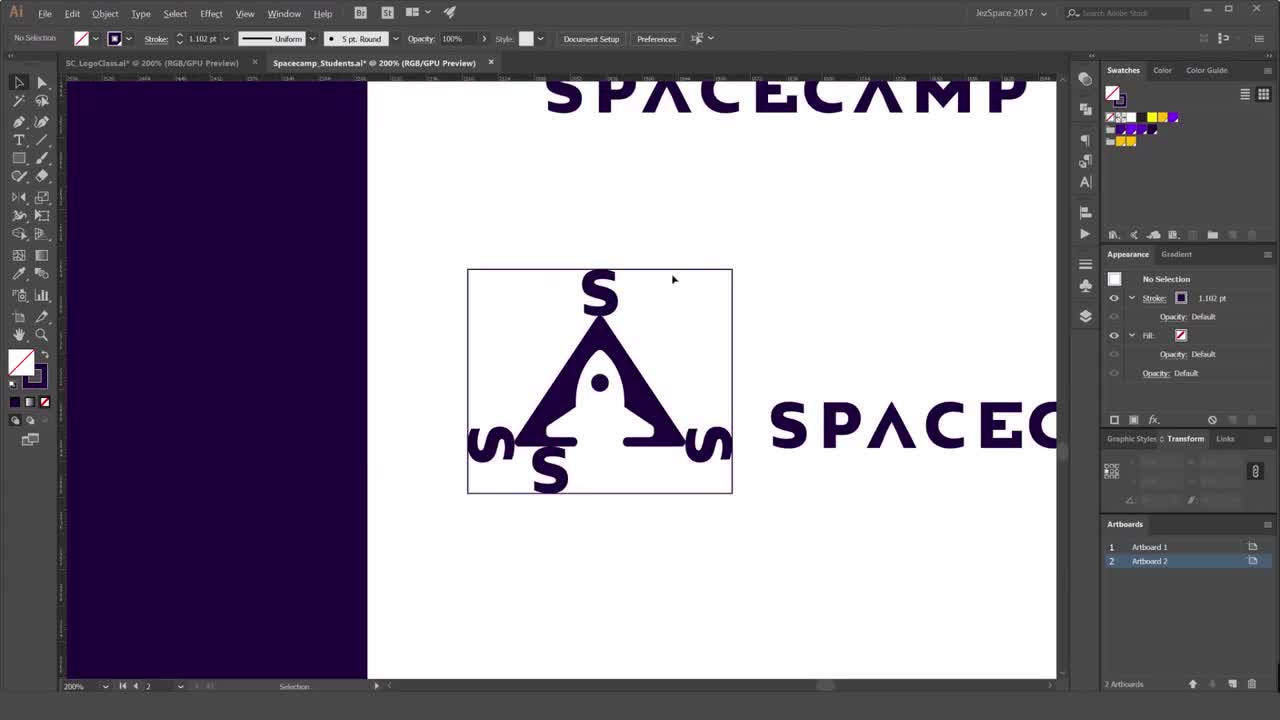Select the Type tool
Screen dimensions: 1280x720
tap(19, 140)
